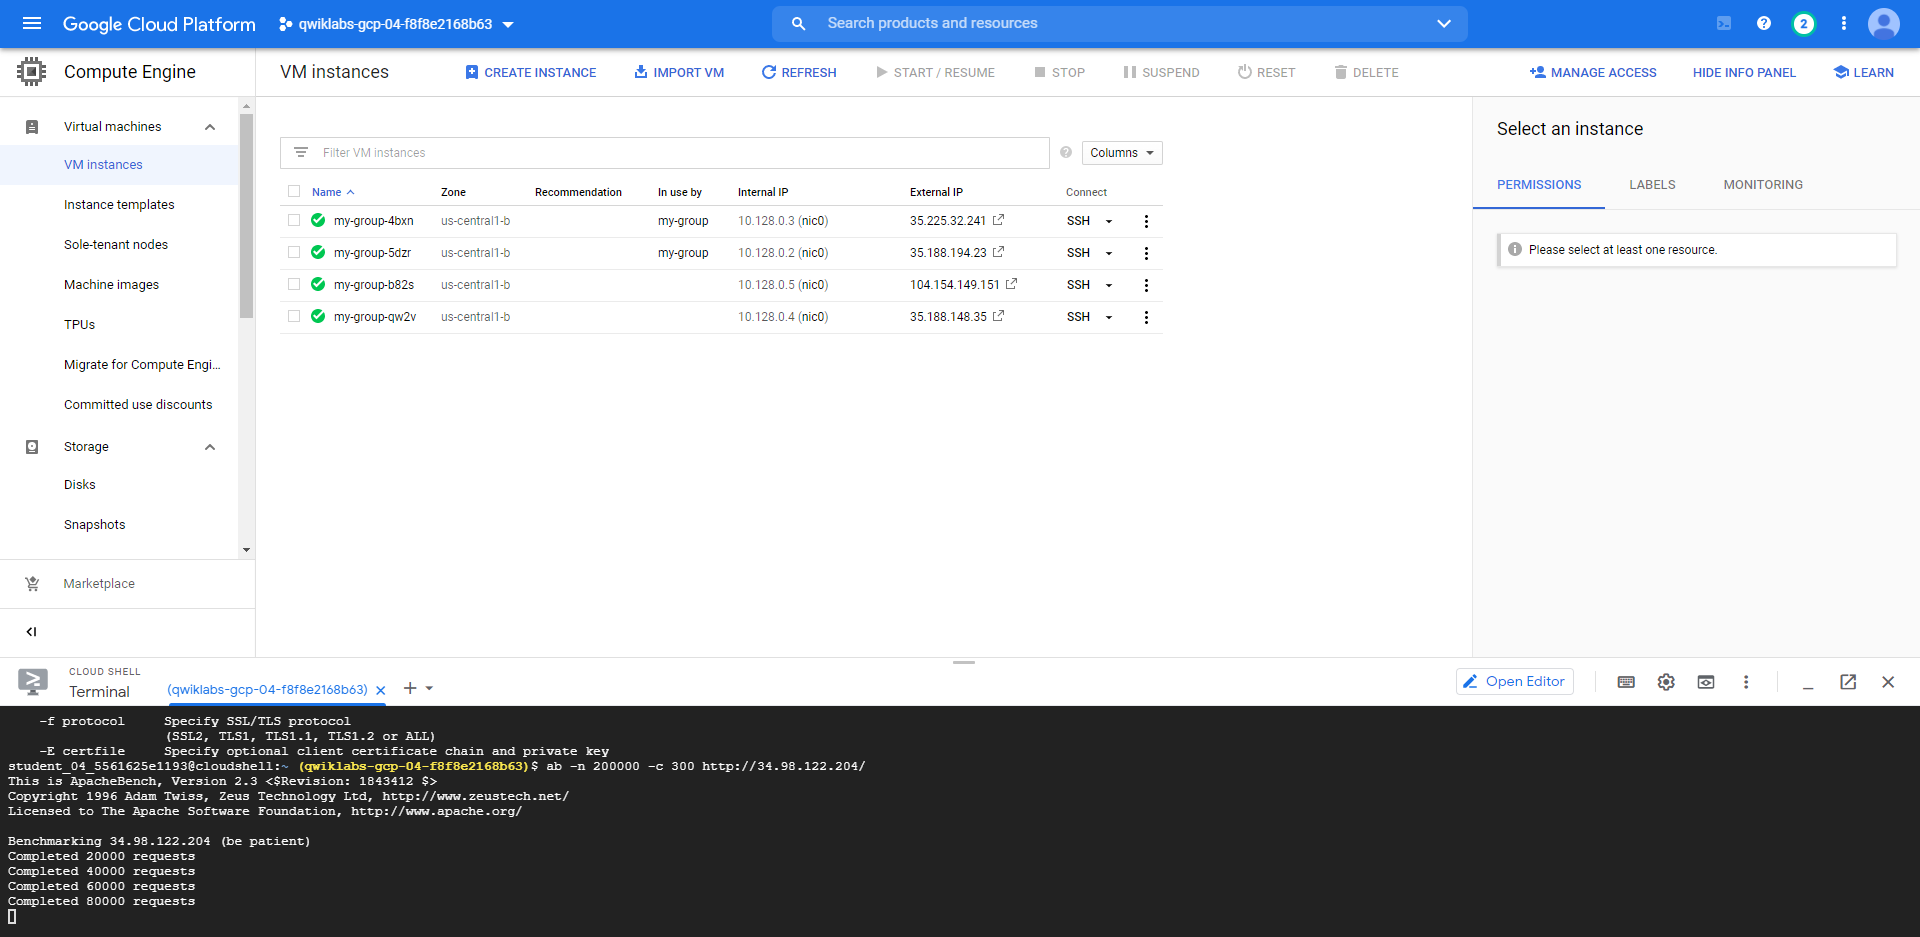This screenshot has height=937, width=1920.
Task: Collapse the Virtual machines section
Action: [x=210, y=127]
